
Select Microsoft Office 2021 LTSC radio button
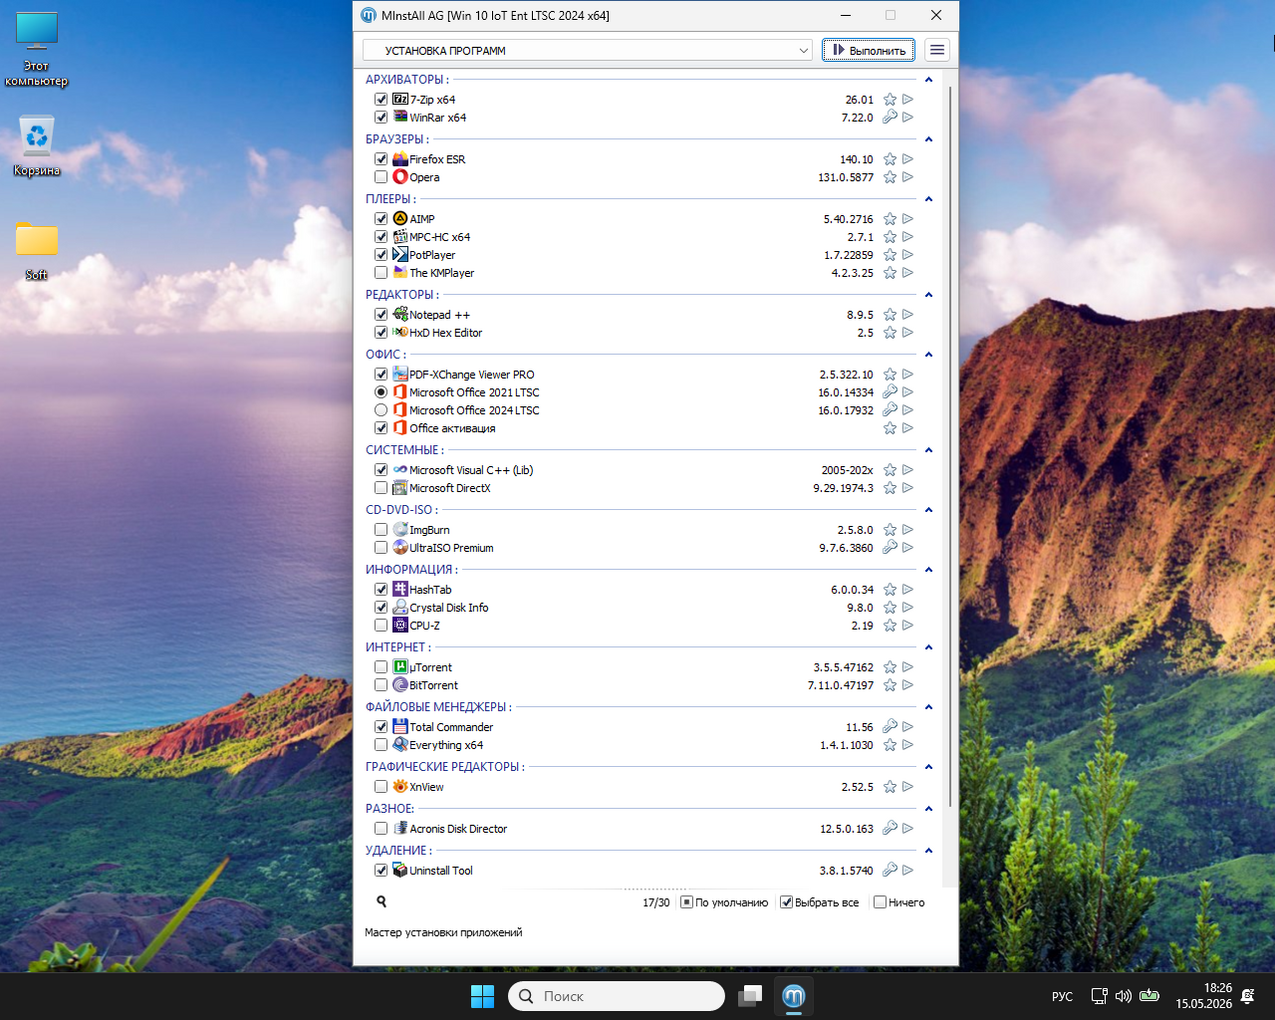(381, 392)
